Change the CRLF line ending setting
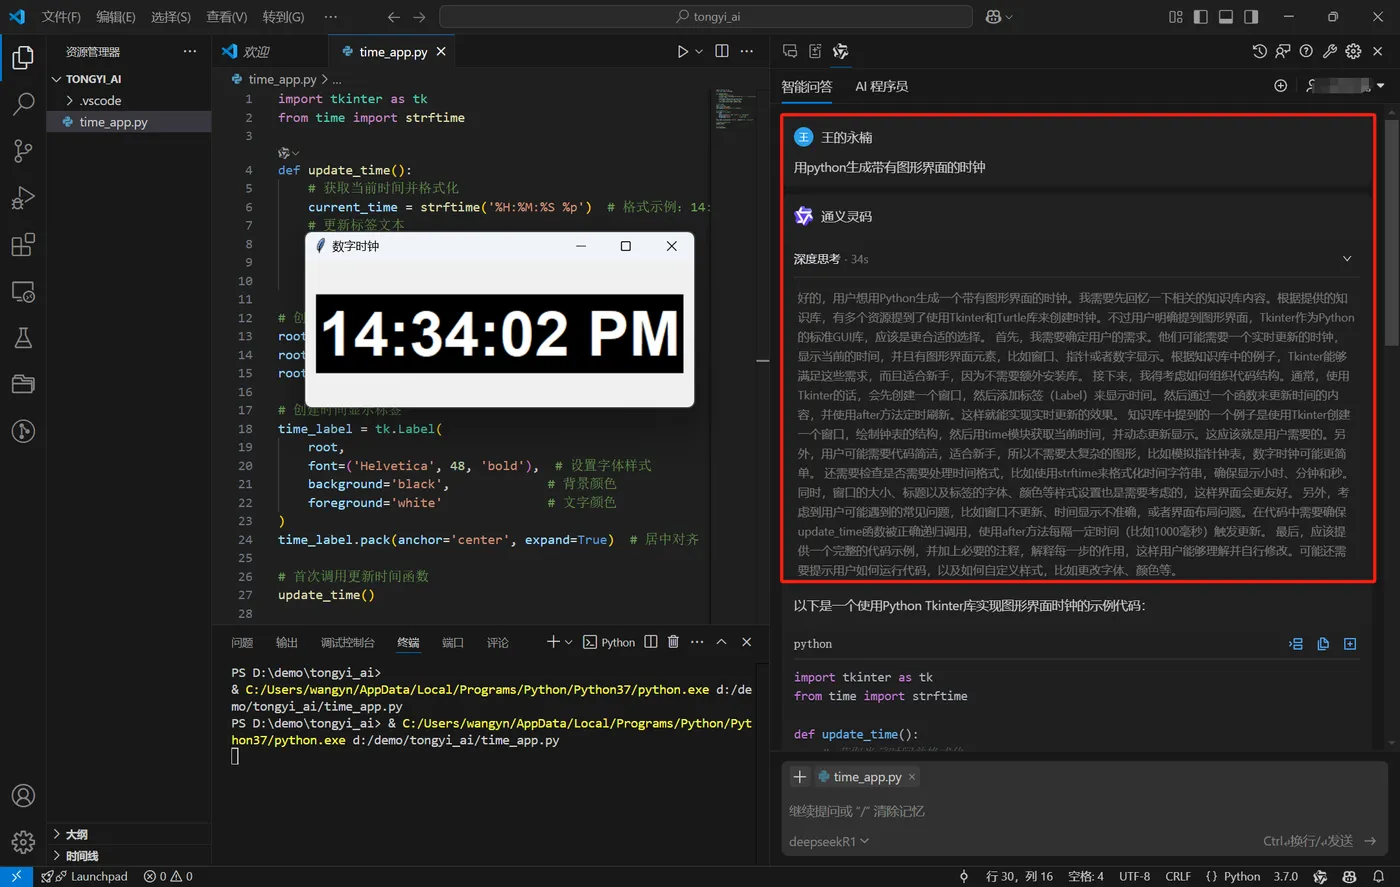The image size is (1400, 887). (x=1178, y=876)
